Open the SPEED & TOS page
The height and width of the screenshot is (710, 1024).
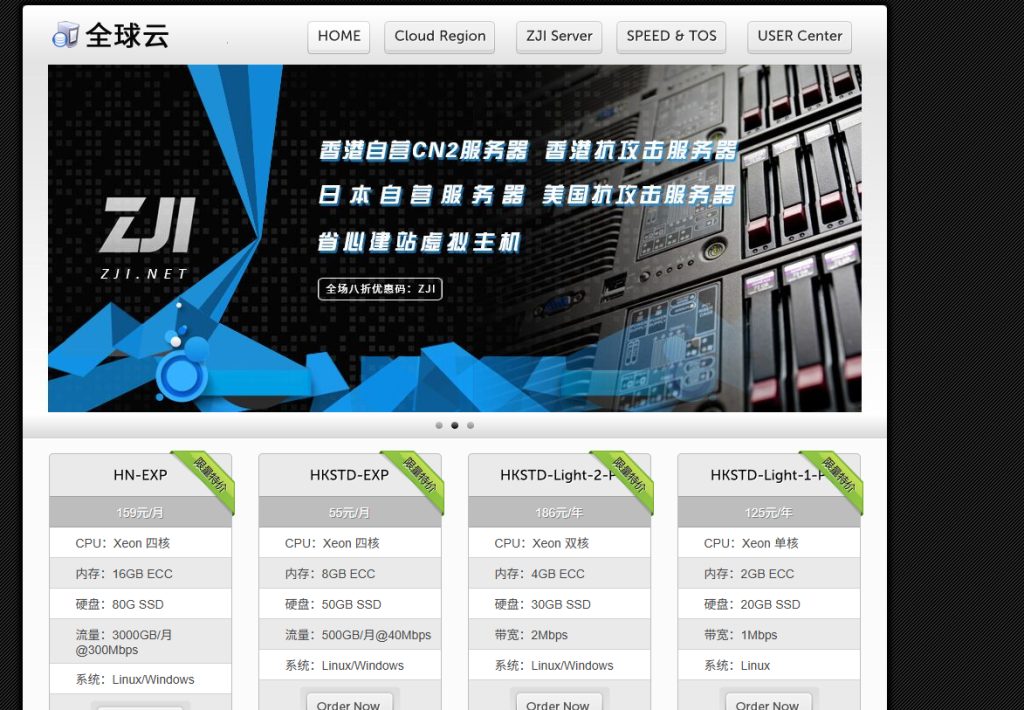(671, 36)
